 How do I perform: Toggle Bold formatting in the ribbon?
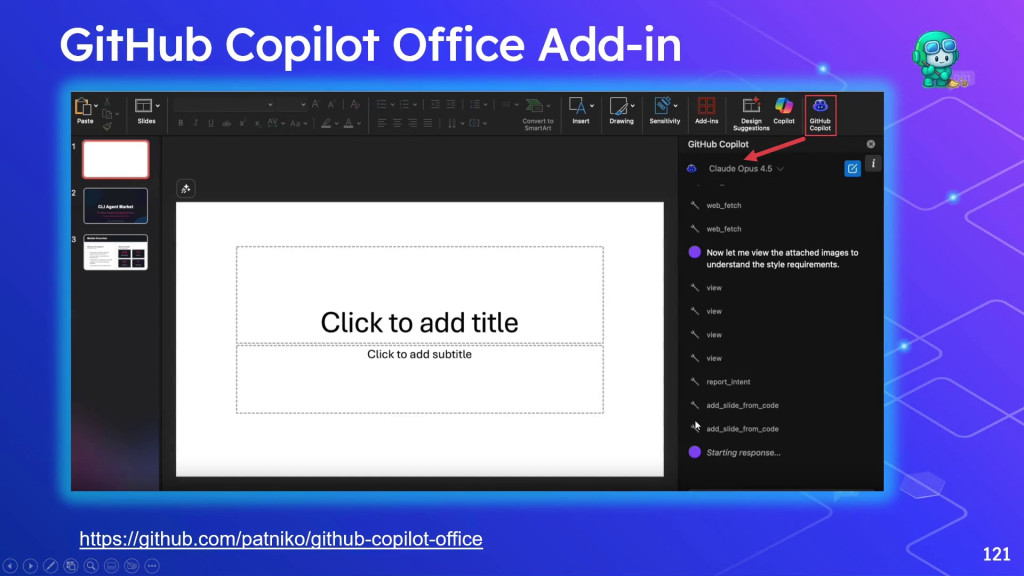180,123
